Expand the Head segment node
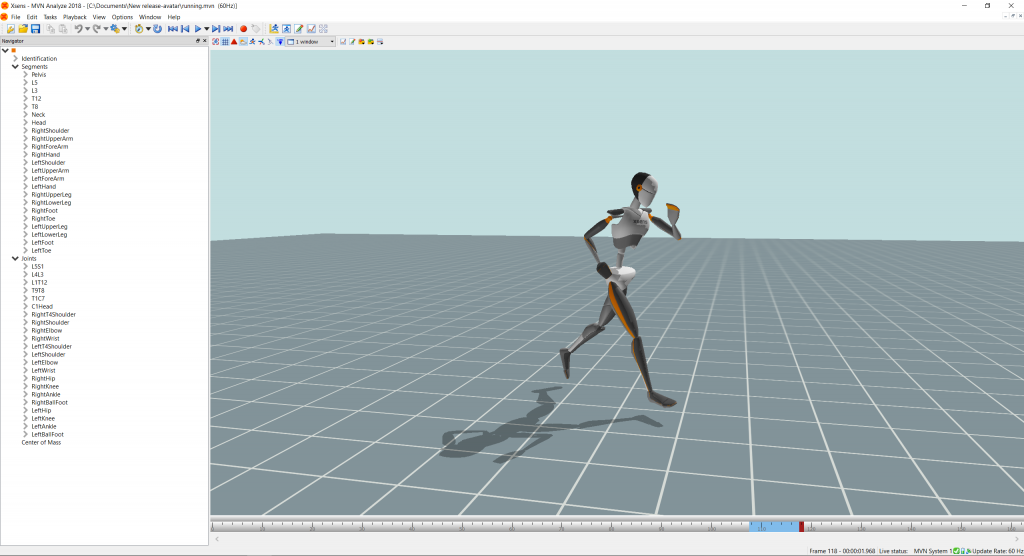 point(25,123)
